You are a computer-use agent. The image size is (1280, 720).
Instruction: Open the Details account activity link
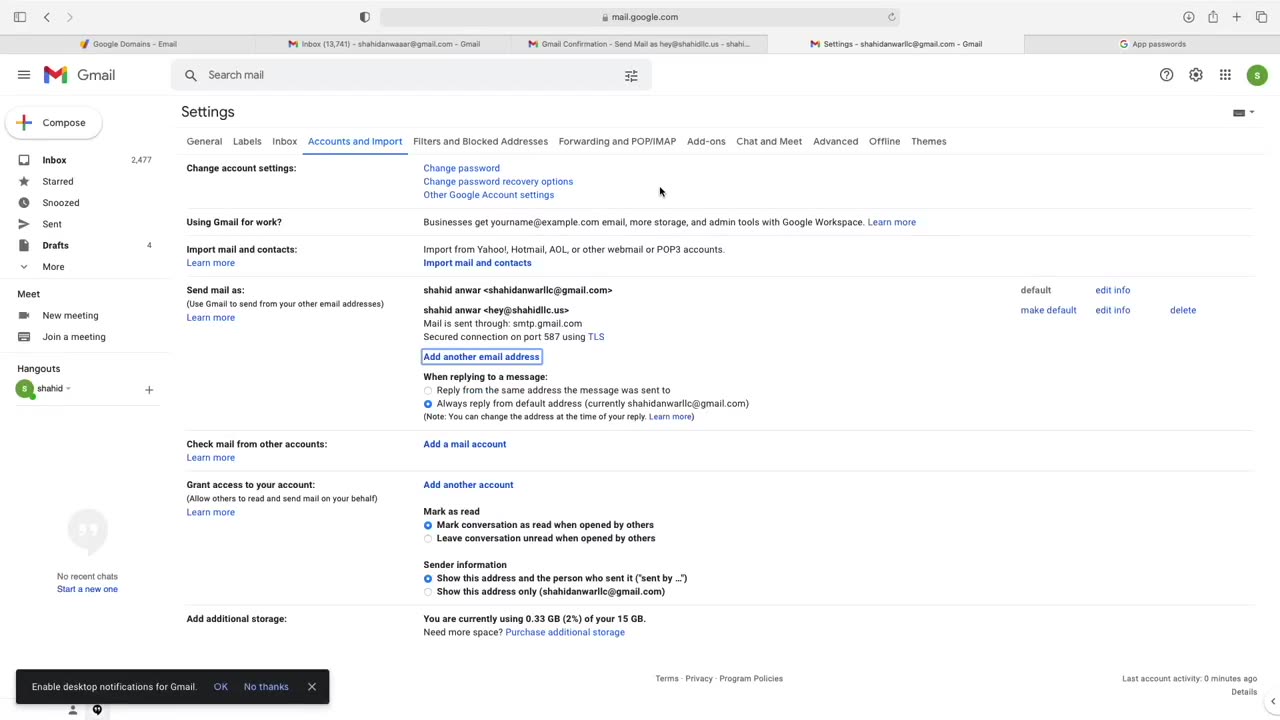[1244, 692]
